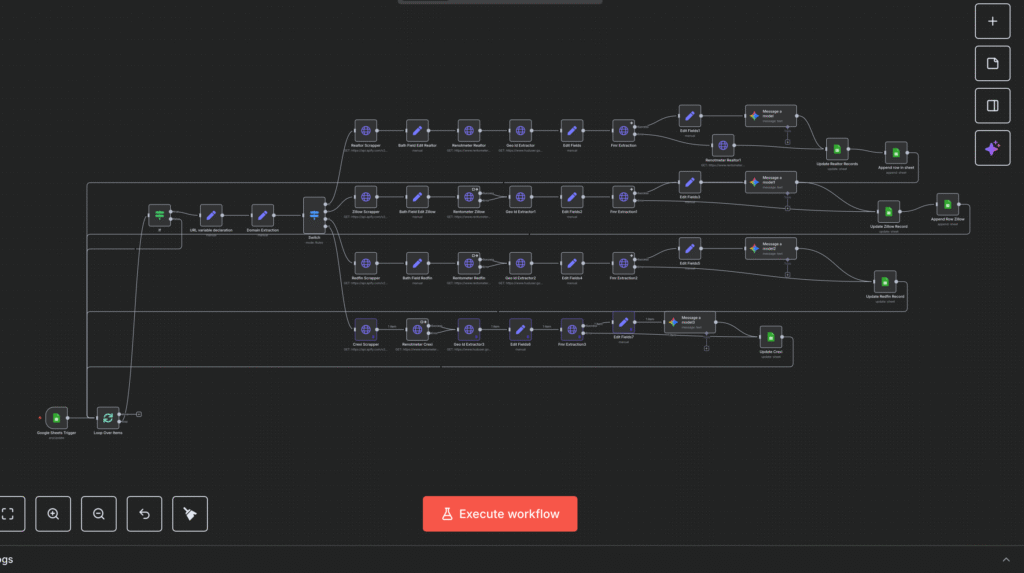Expand the logs panel chevron
This screenshot has width=1024, height=573.
(1006, 559)
